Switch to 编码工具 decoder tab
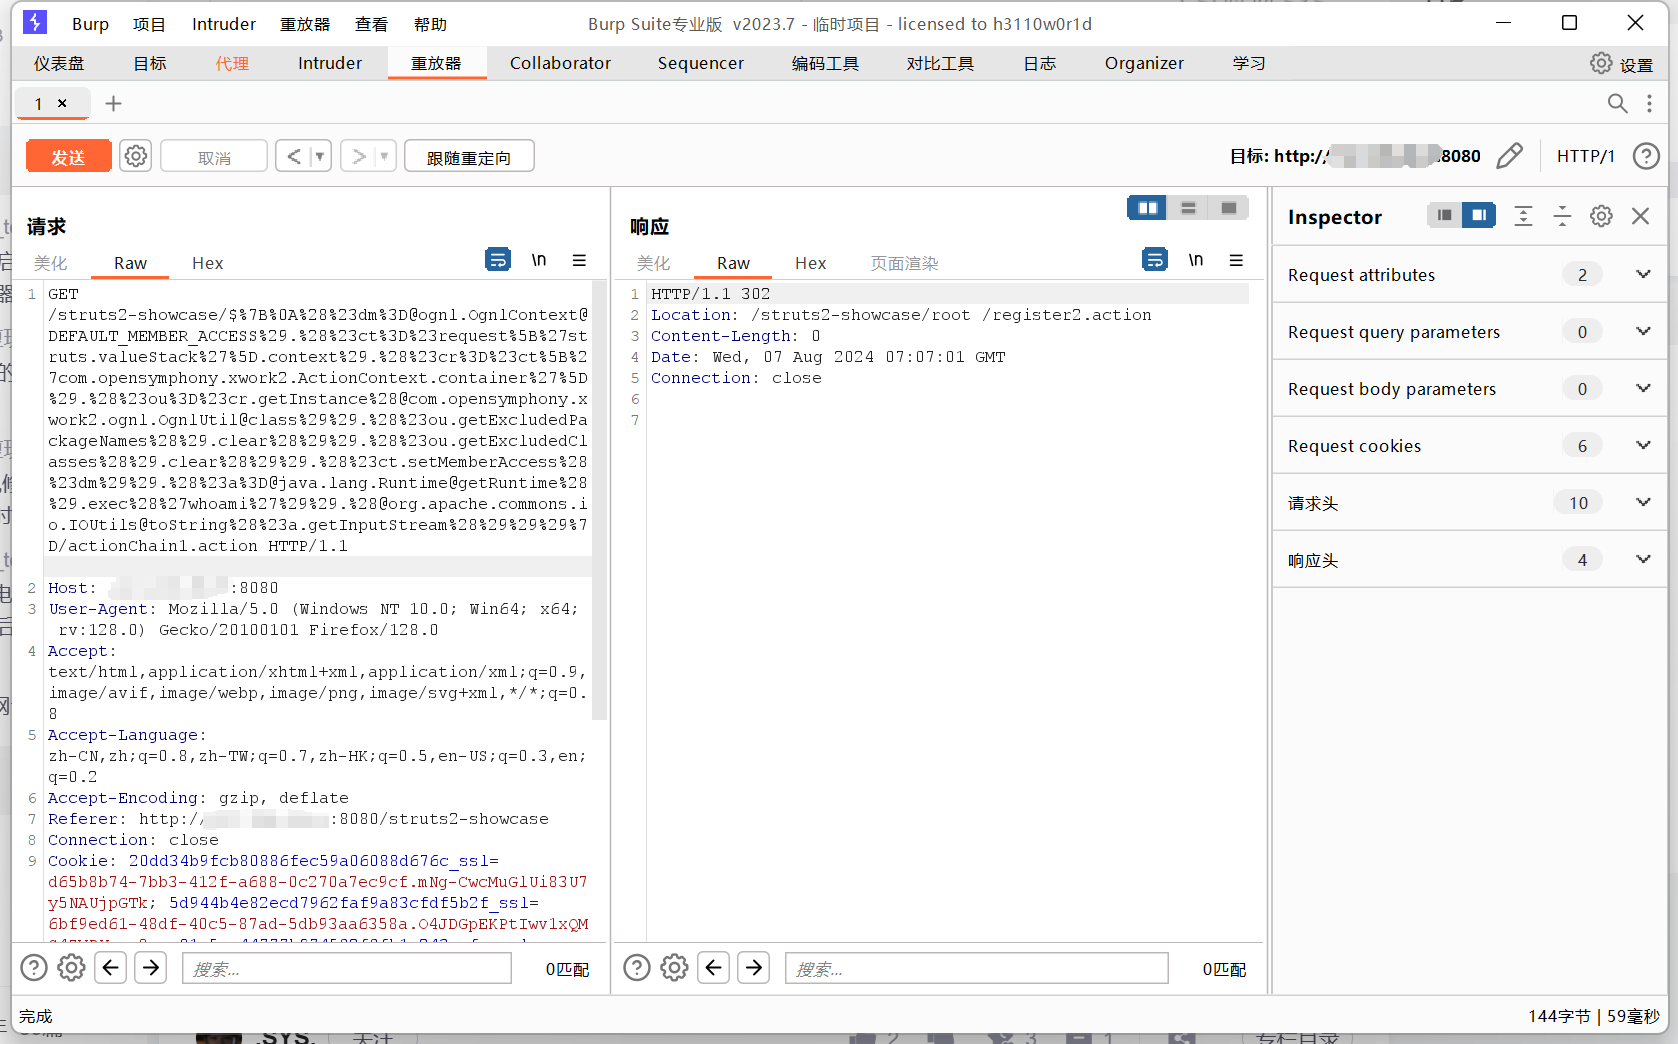 click(x=825, y=63)
